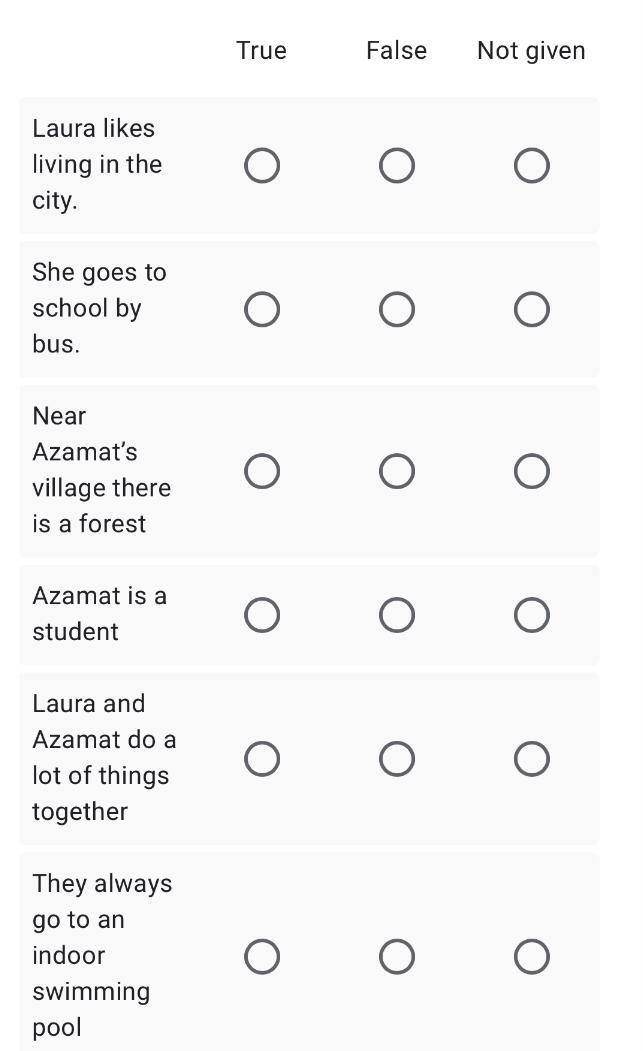643x1051 pixels.
Task: Choose True for 'Azamat is a student'
Action: [x=262, y=615]
